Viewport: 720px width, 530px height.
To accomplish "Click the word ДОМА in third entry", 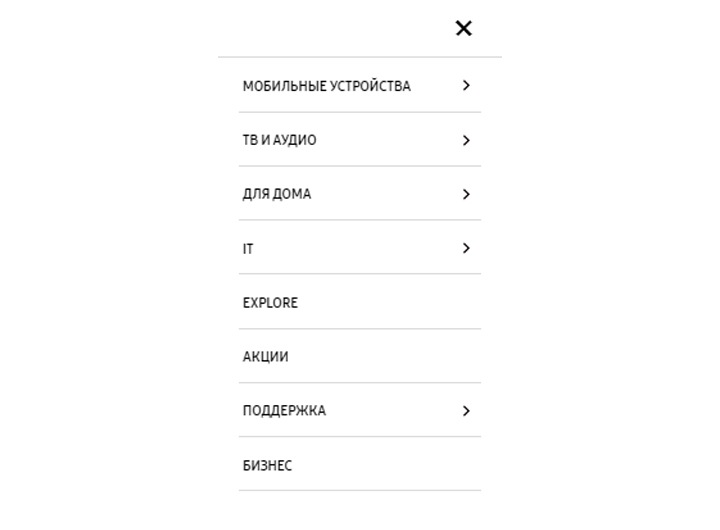I will 292,194.
